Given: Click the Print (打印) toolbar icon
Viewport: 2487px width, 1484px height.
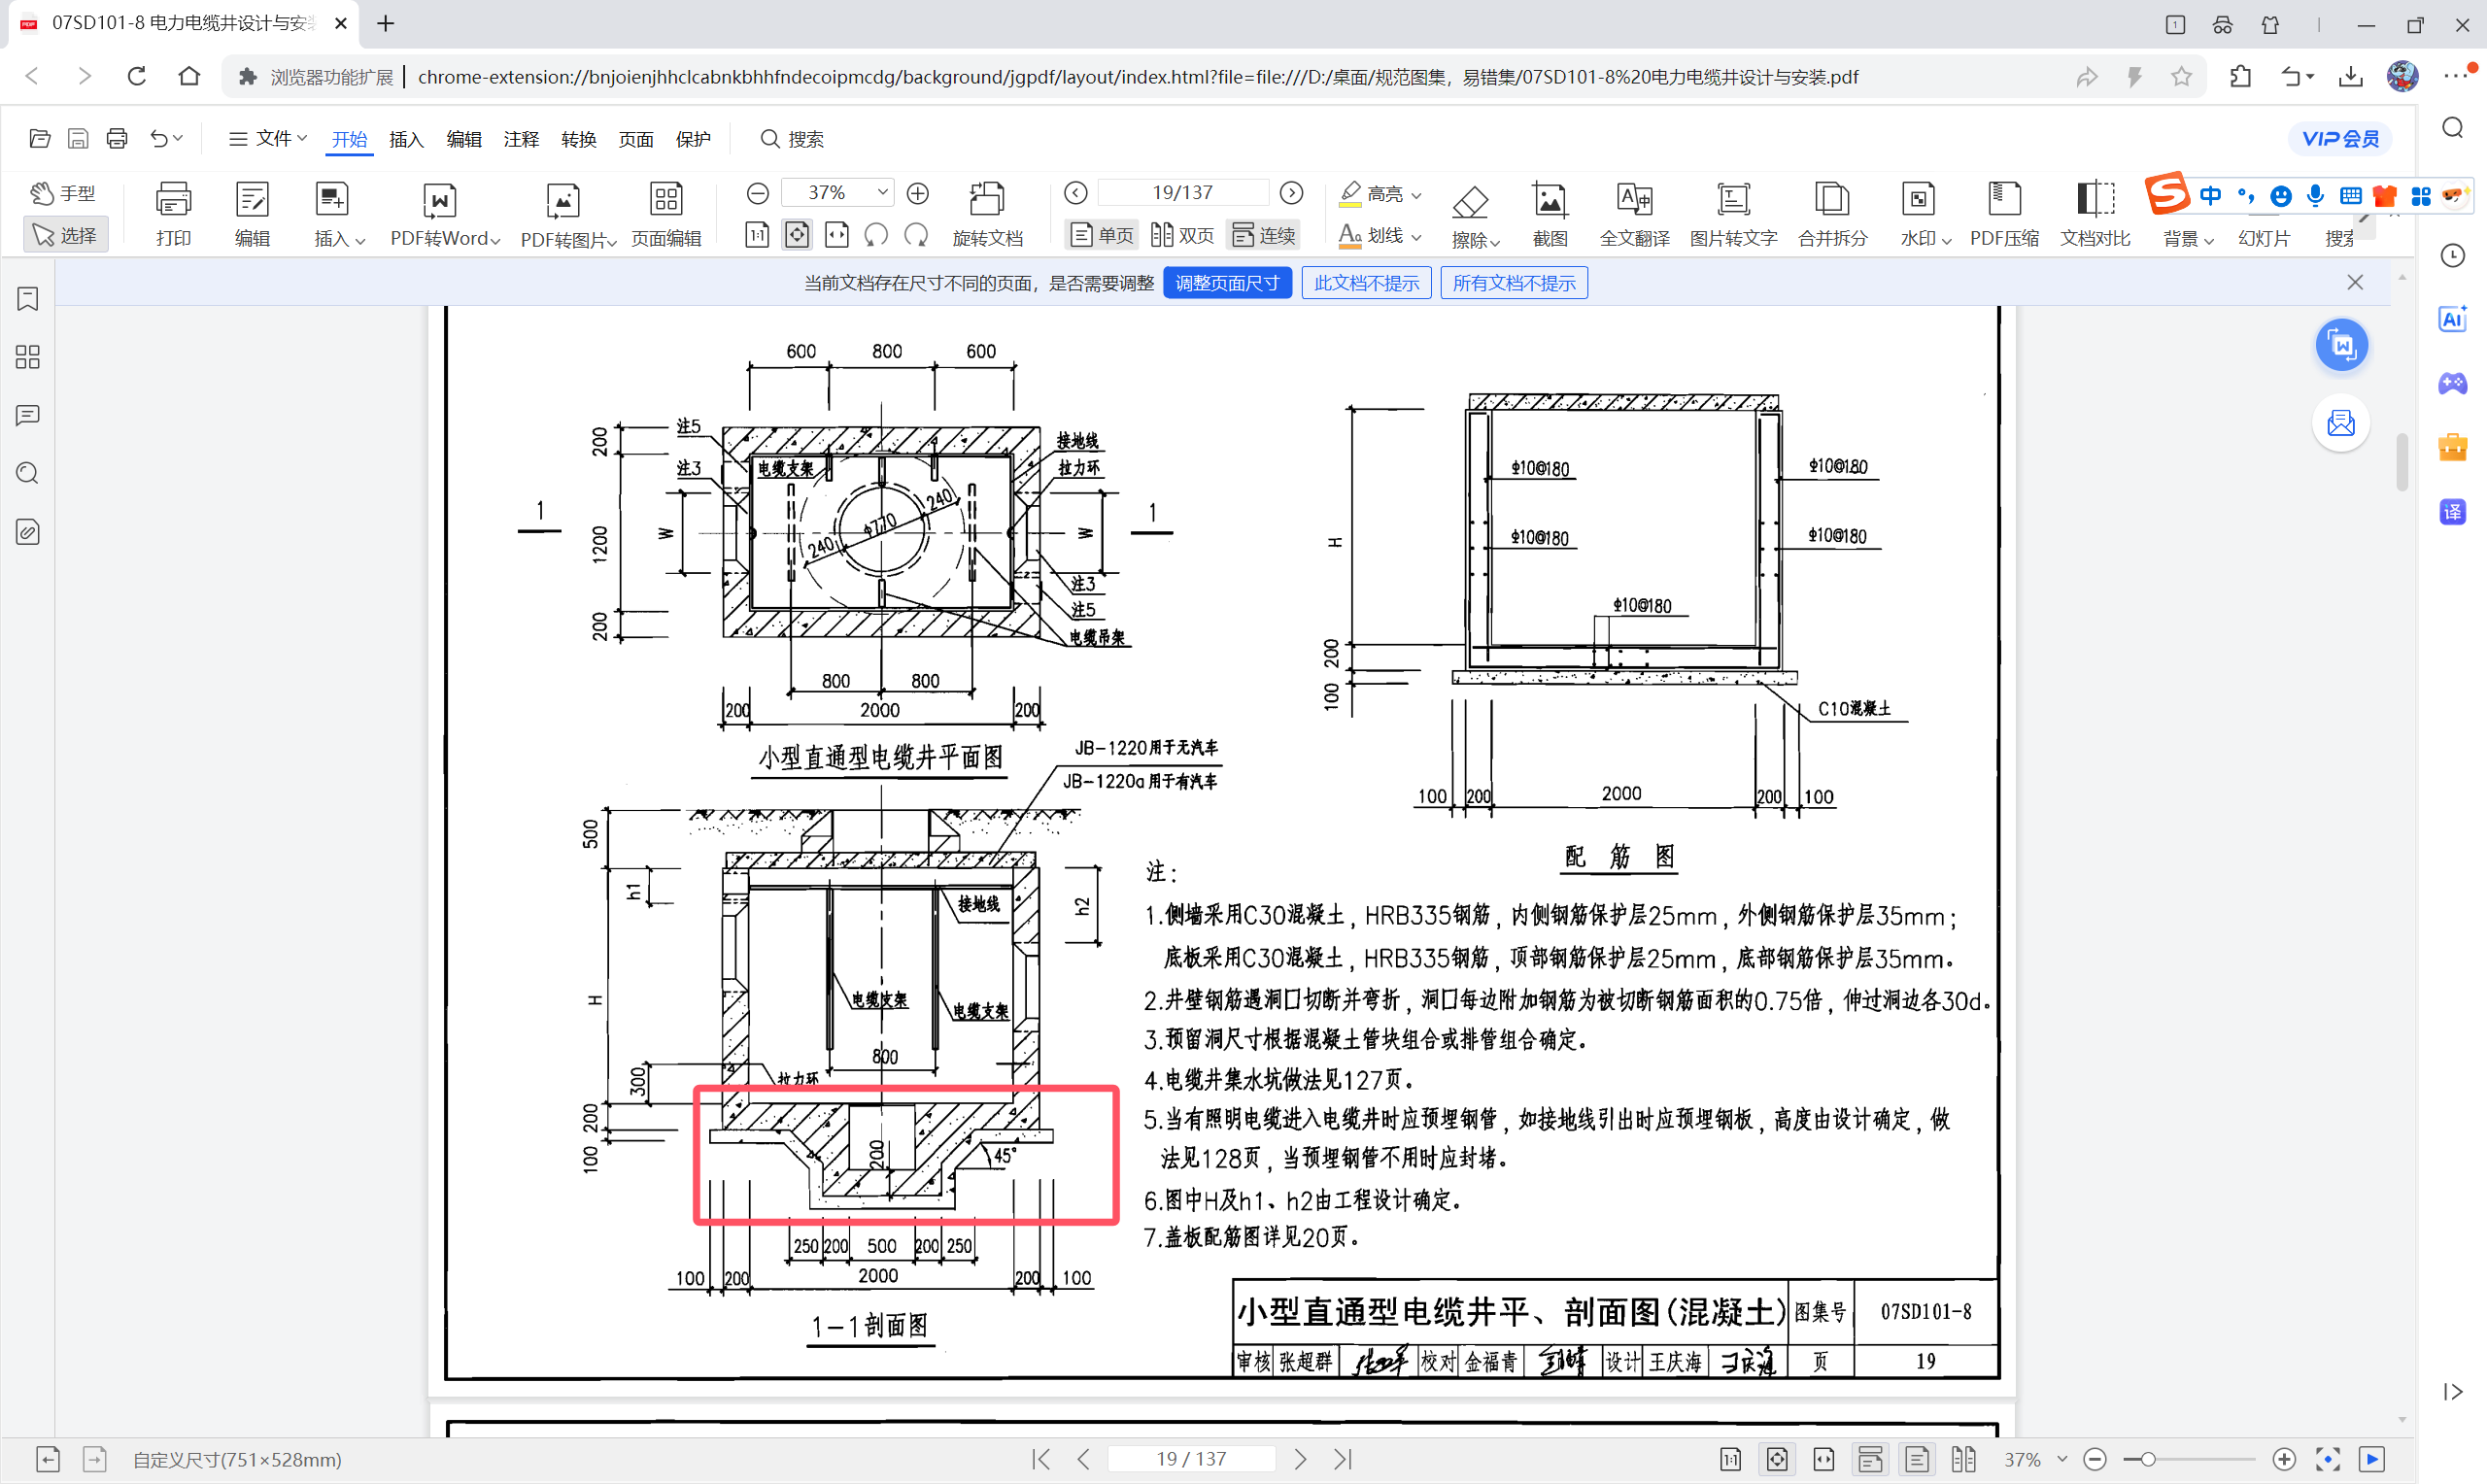Looking at the screenshot, I should tap(173, 212).
